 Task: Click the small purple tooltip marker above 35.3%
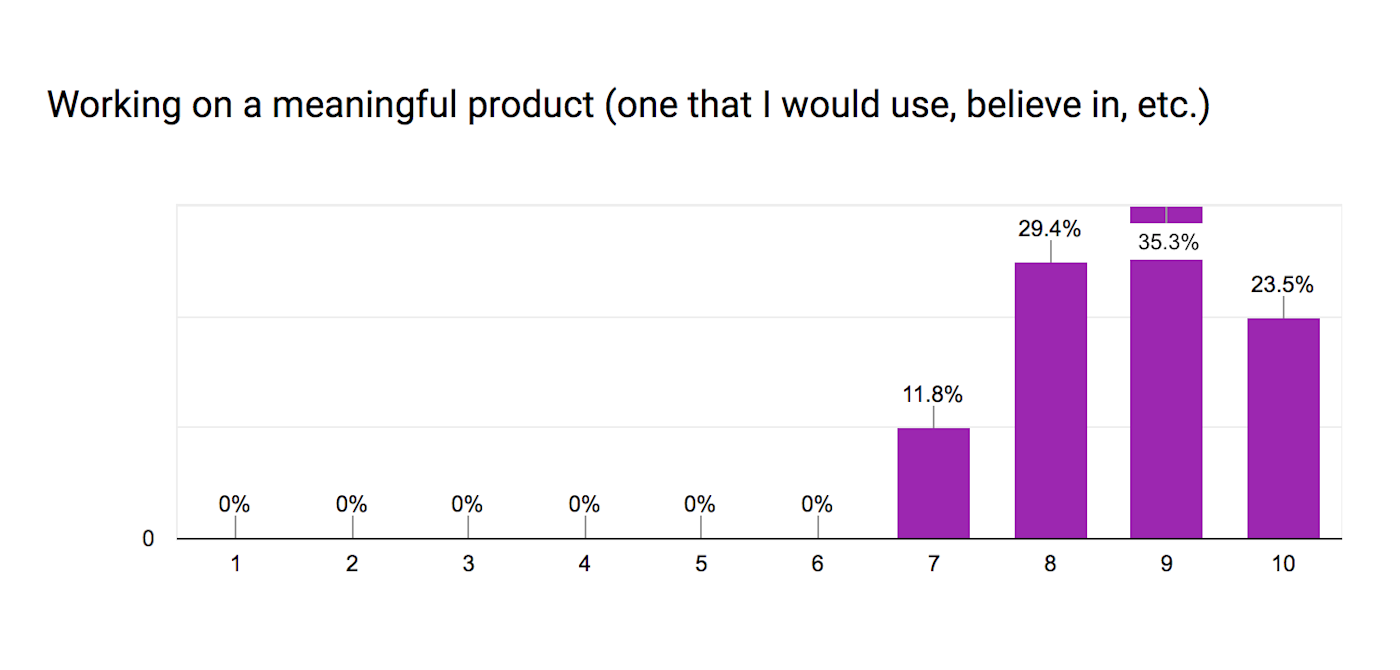[1166, 214]
